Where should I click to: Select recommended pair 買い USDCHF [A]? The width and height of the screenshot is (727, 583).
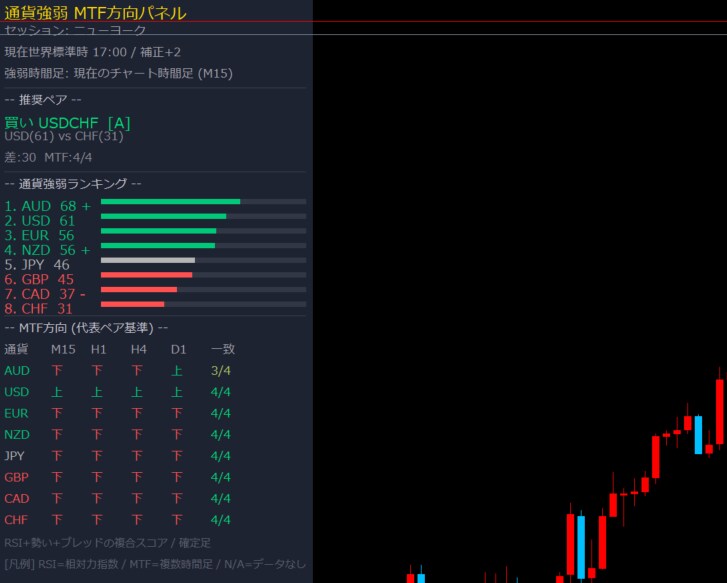pos(67,123)
